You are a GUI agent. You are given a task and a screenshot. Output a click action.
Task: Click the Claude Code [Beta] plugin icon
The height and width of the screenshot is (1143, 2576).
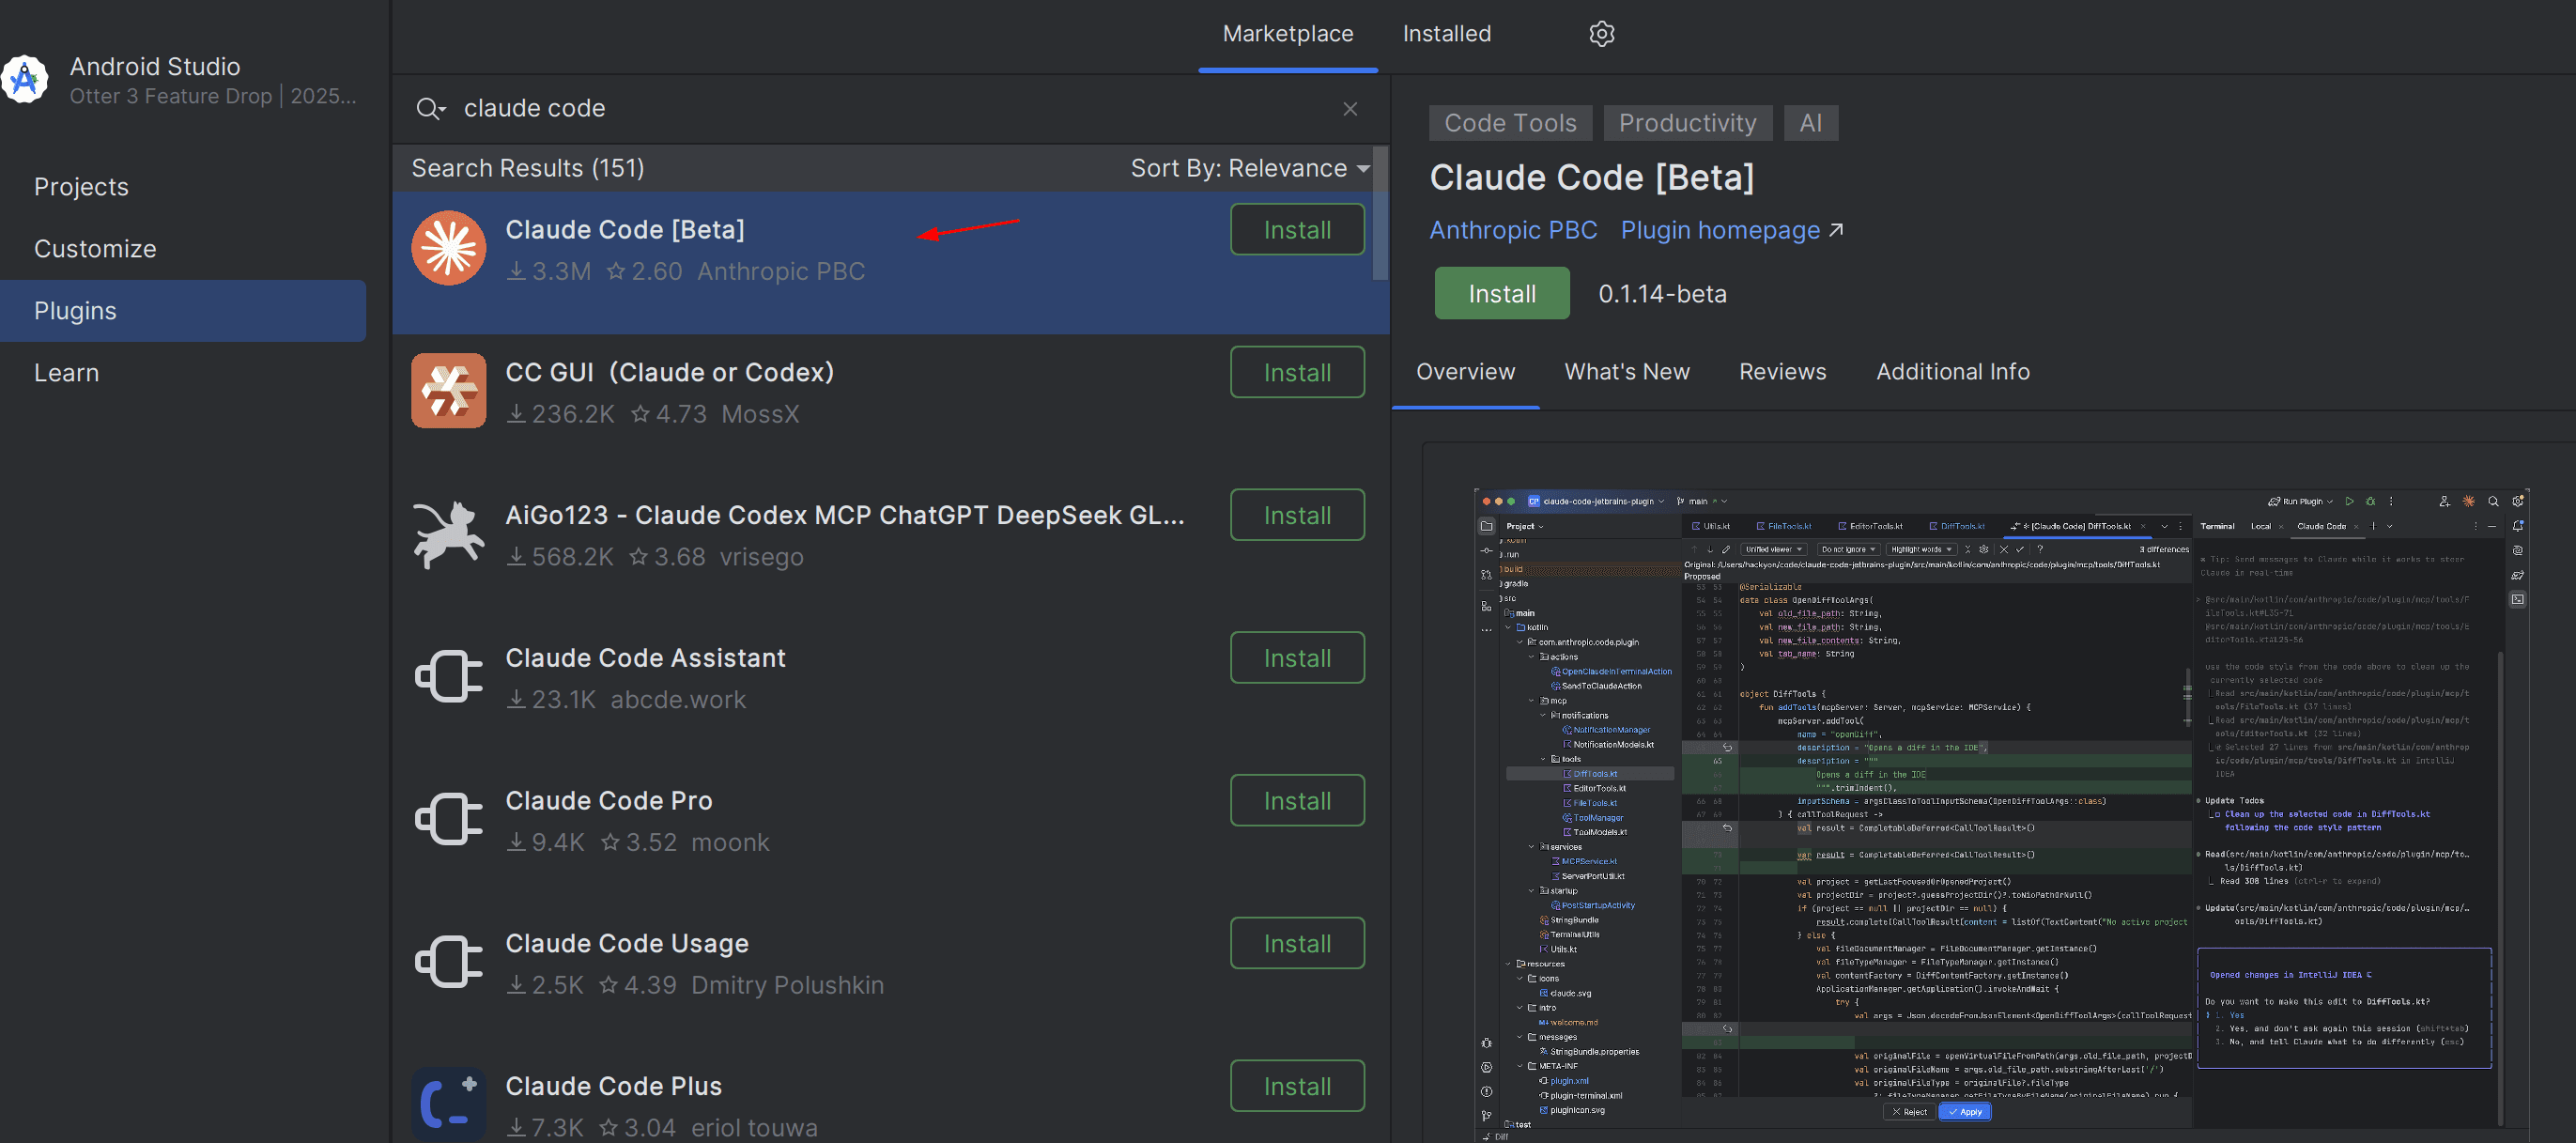[x=449, y=248]
